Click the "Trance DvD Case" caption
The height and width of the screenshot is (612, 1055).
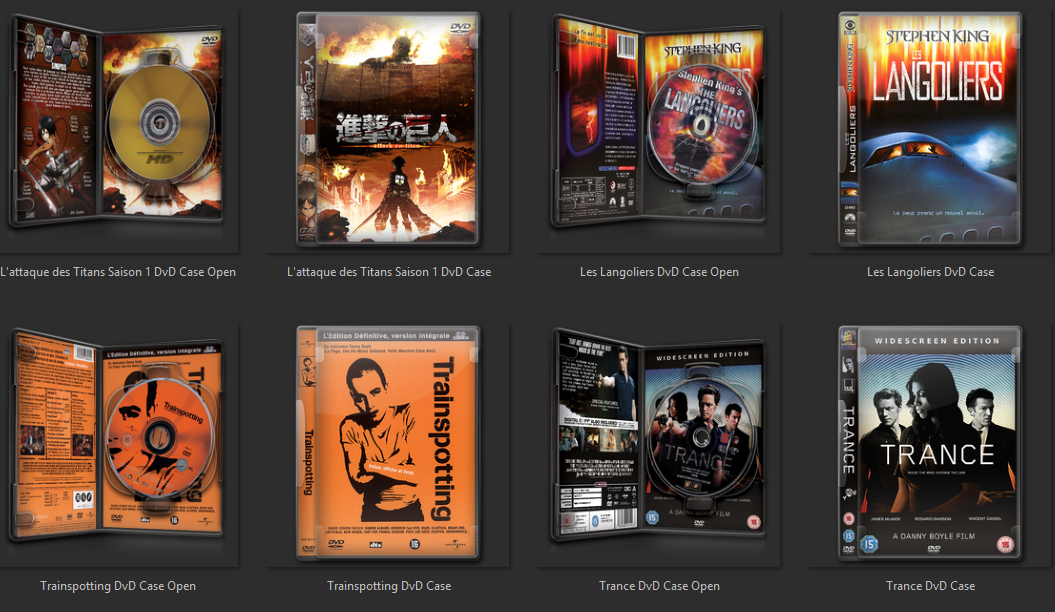(x=930, y=585)
